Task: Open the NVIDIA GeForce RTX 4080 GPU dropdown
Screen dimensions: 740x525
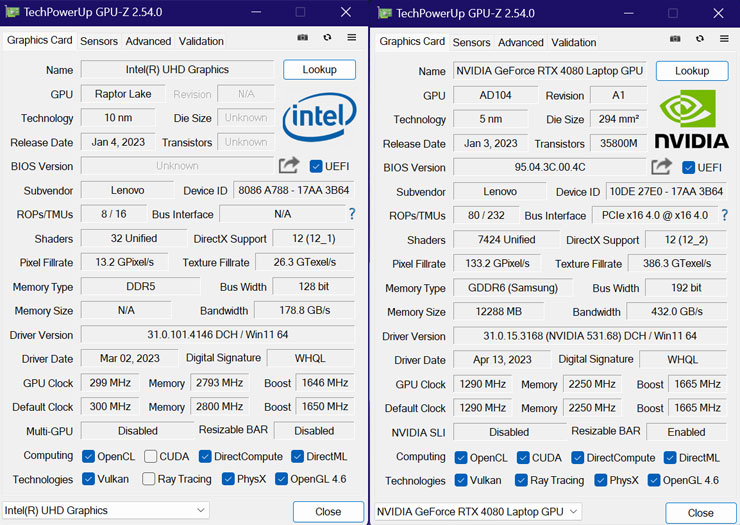Action: pos(477,512)
